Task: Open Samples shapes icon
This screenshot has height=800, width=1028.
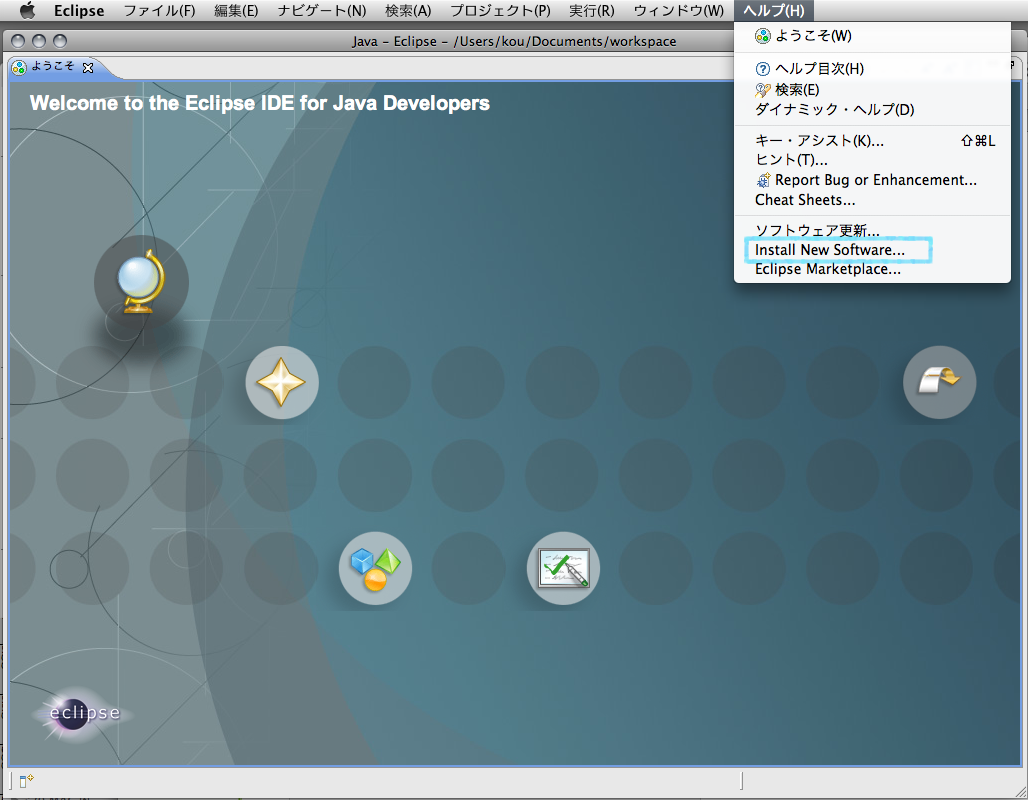Action: coord(375,568)
